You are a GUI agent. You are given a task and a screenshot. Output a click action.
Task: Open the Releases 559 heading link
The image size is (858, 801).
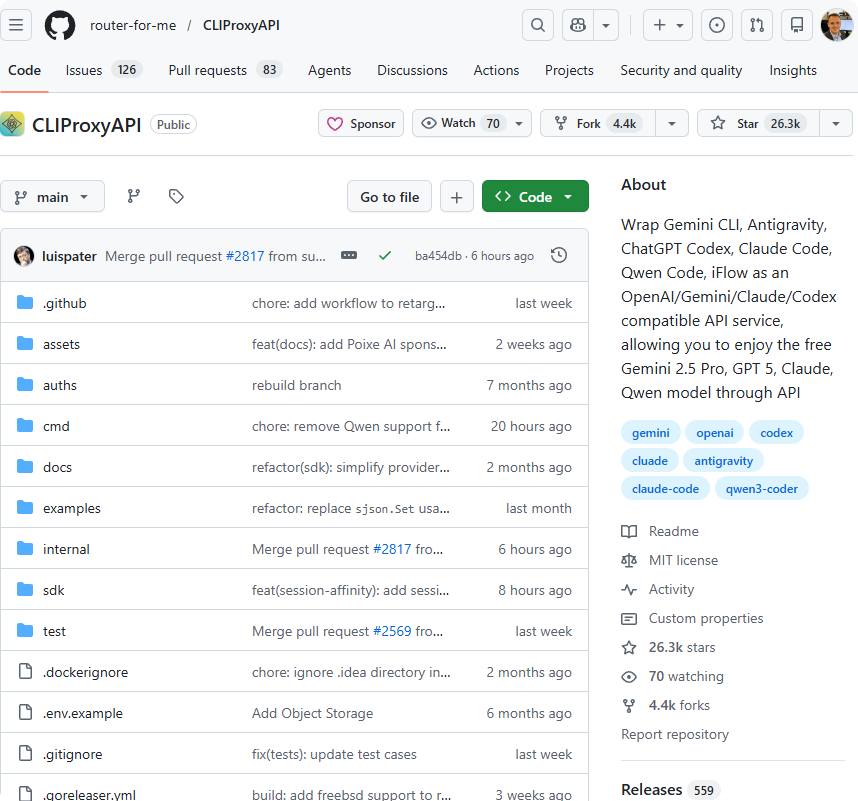point(670,790)
